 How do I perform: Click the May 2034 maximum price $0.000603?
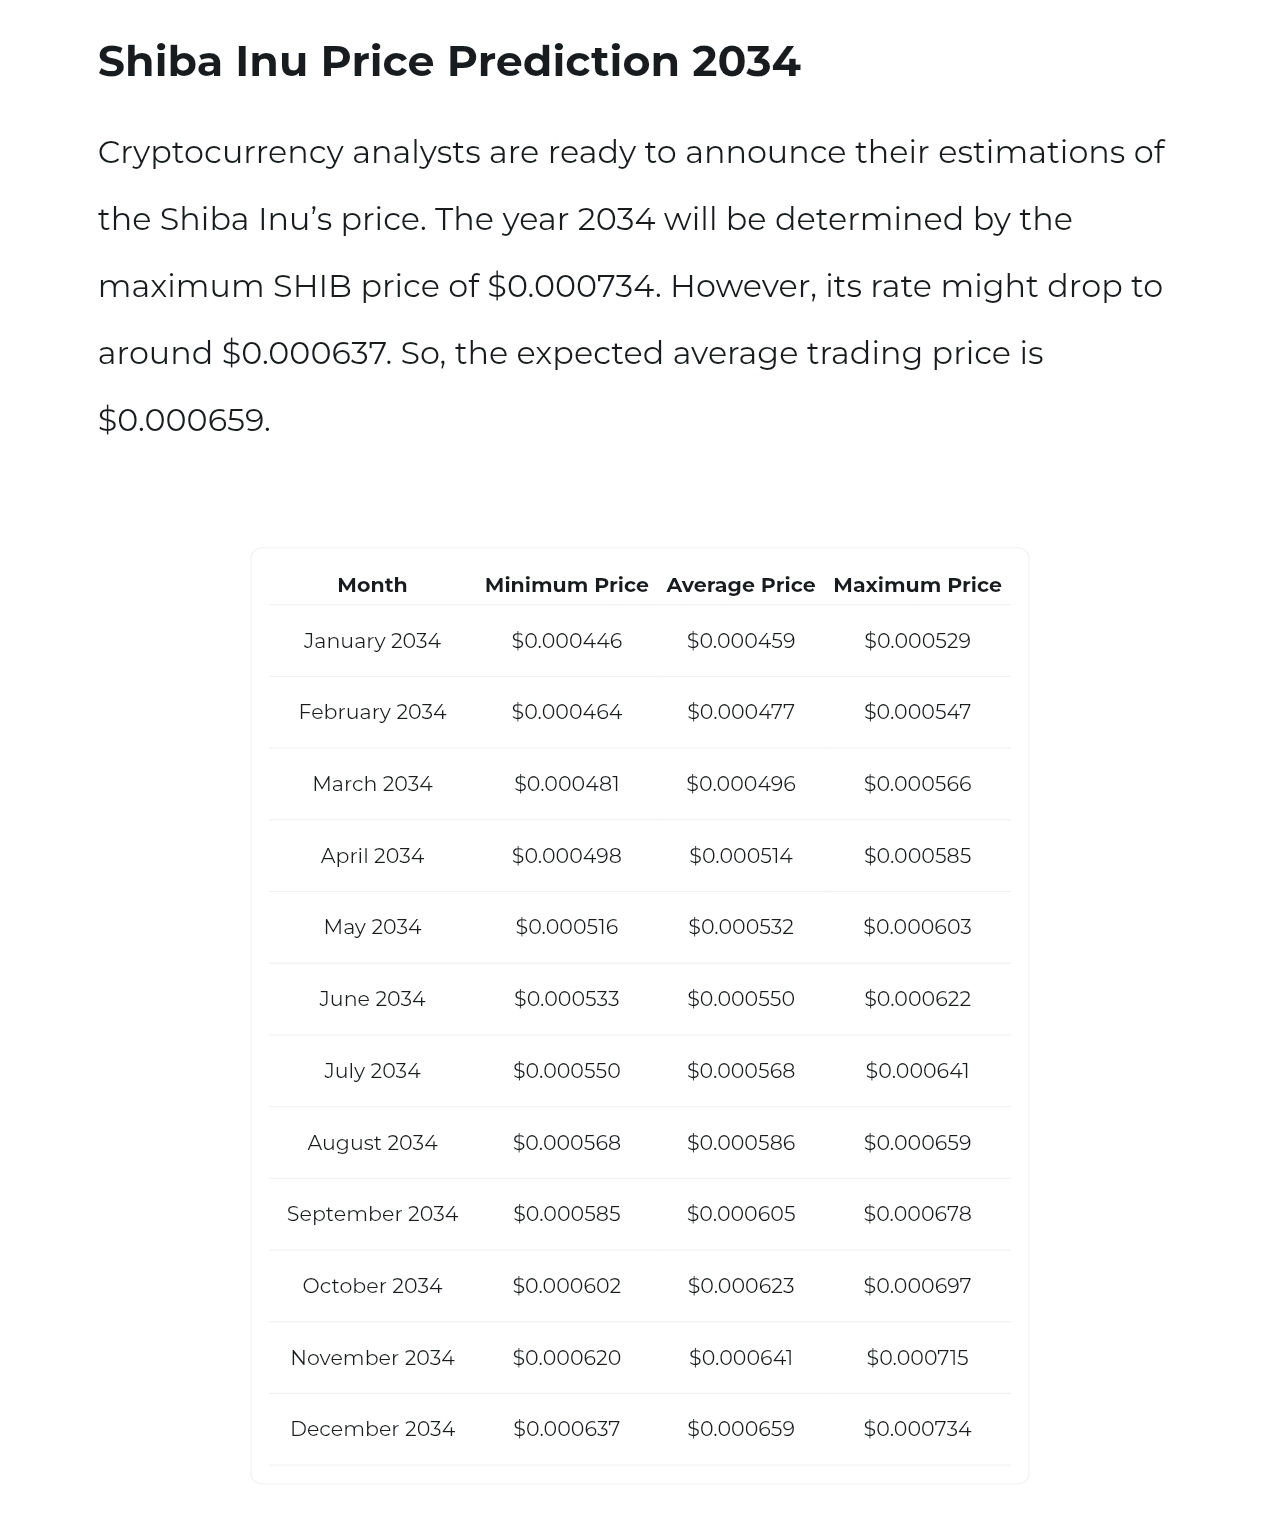(x=917, y=927)
